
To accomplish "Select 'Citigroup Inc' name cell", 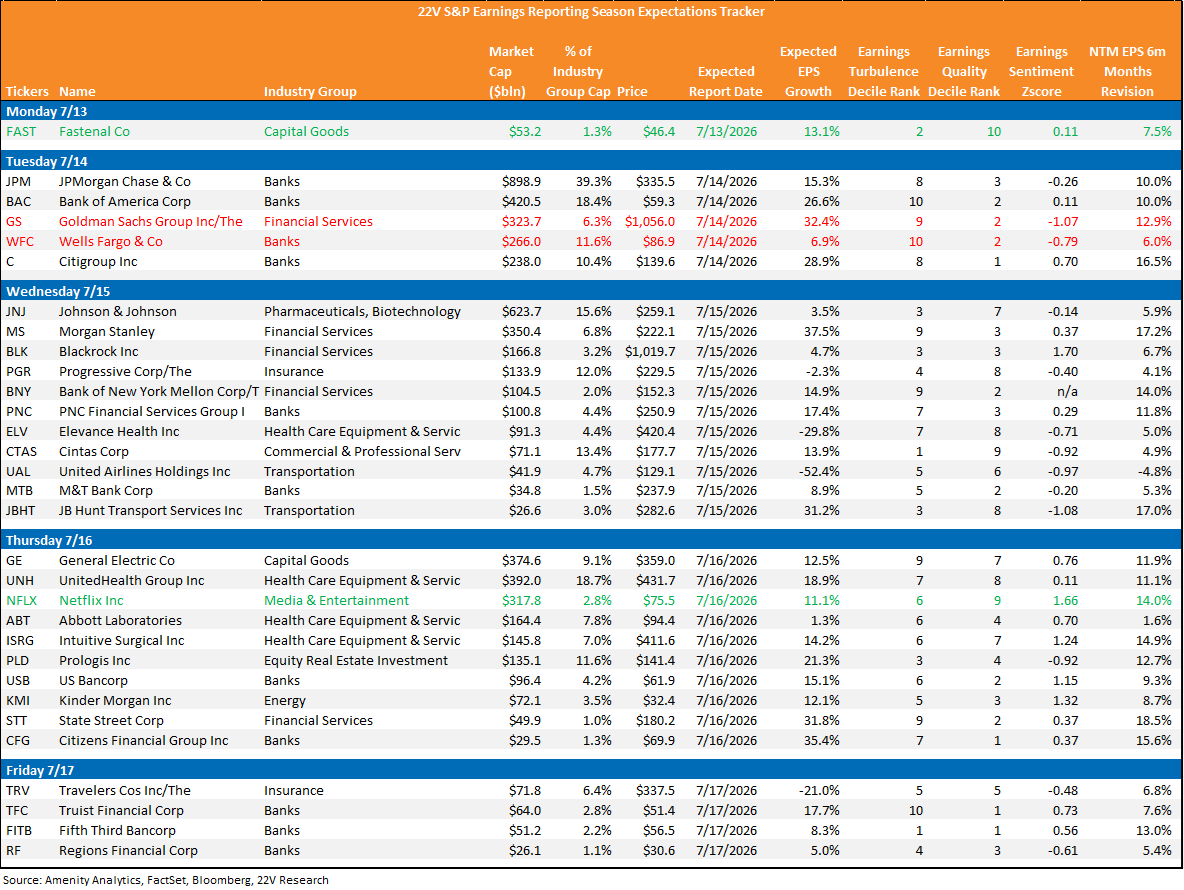I will (98, 262).
